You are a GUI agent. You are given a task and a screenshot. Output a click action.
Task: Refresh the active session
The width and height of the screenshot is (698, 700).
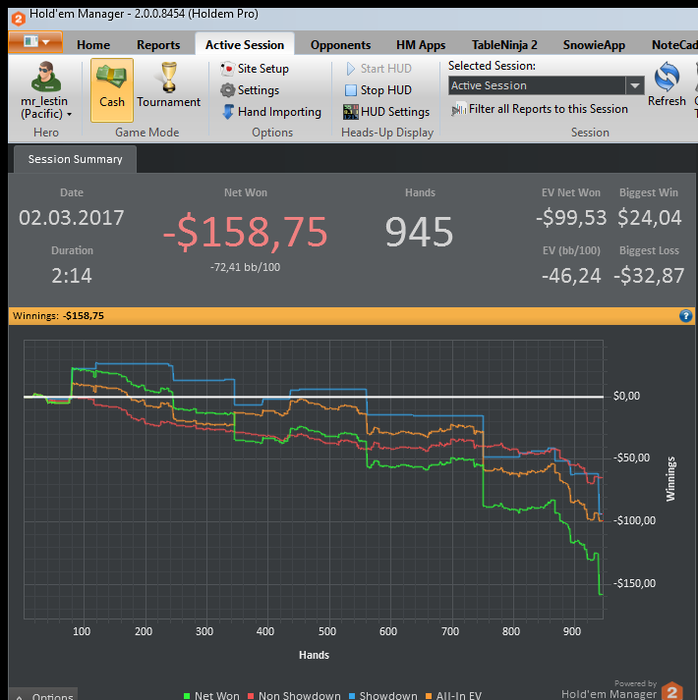[x=667, y=85]
